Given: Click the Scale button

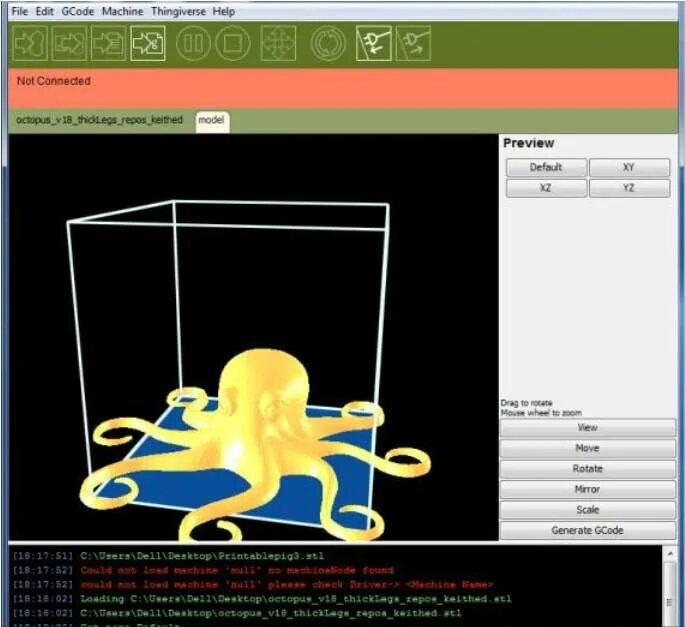Looking at the screenshot, I should [588, 510].
